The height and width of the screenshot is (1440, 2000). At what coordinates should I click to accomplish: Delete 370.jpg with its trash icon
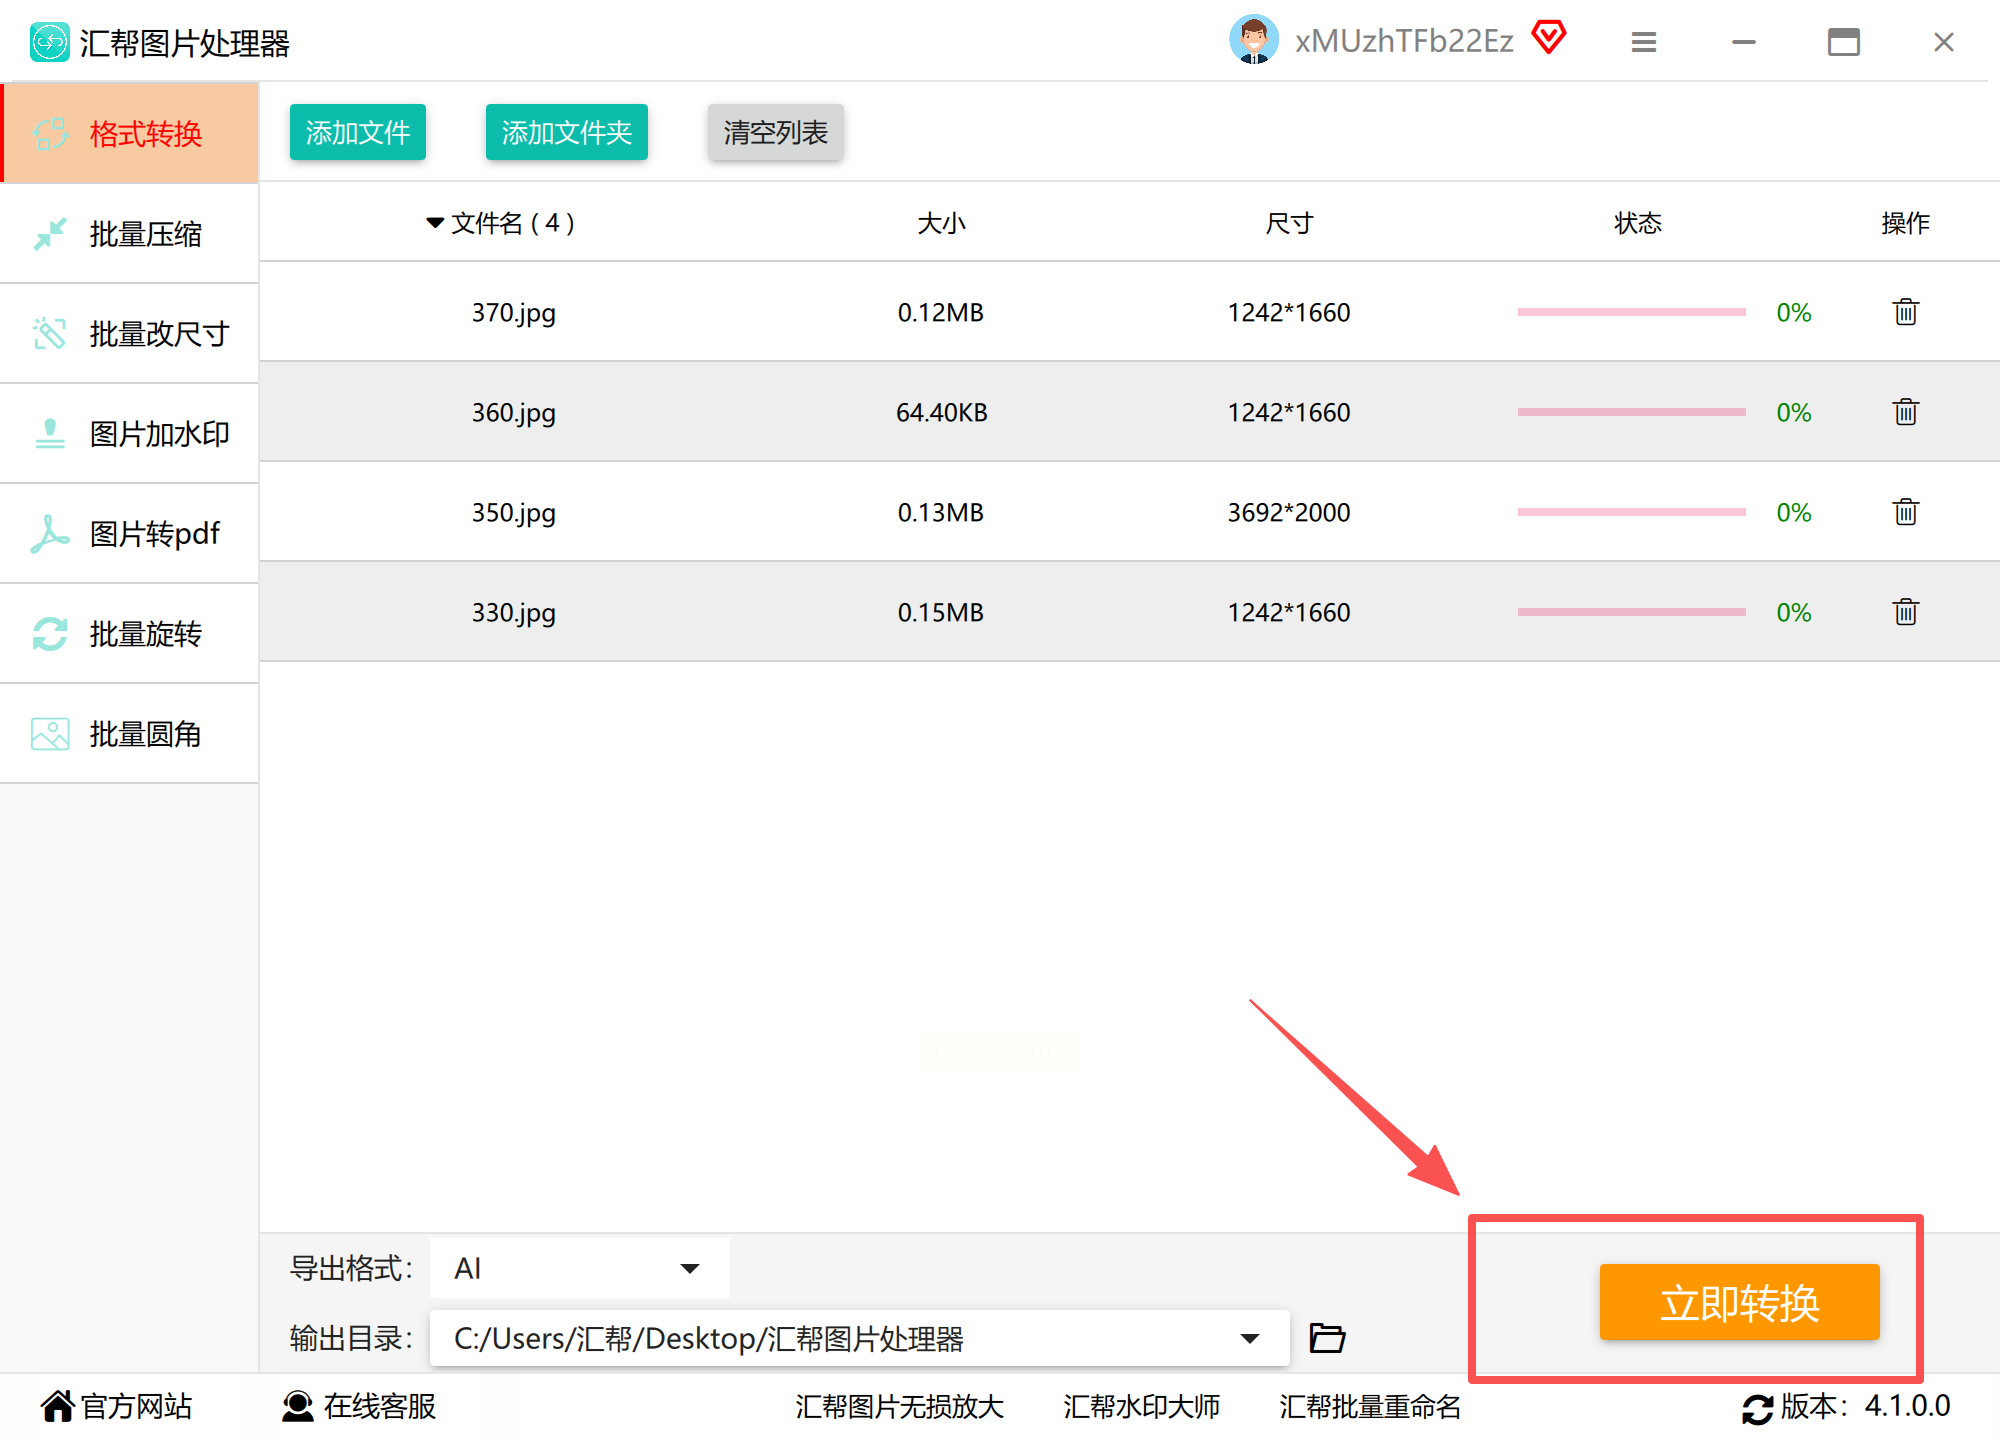click(x=1905, y=312)
